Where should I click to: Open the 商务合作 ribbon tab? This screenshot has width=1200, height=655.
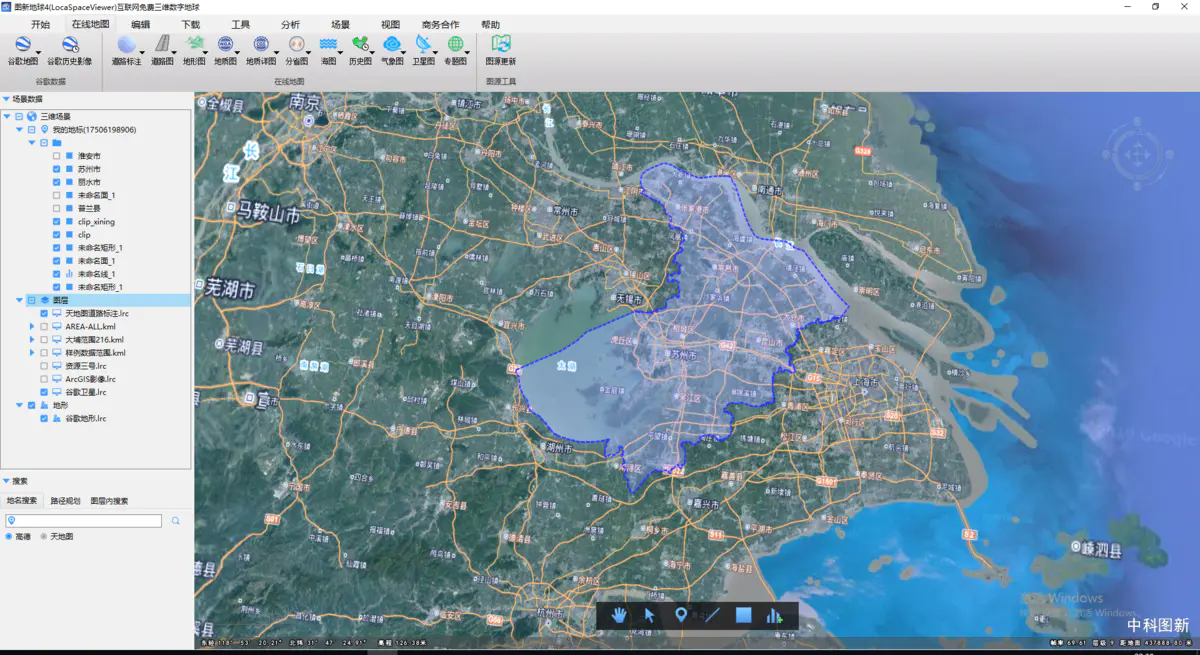pos(441,24)
